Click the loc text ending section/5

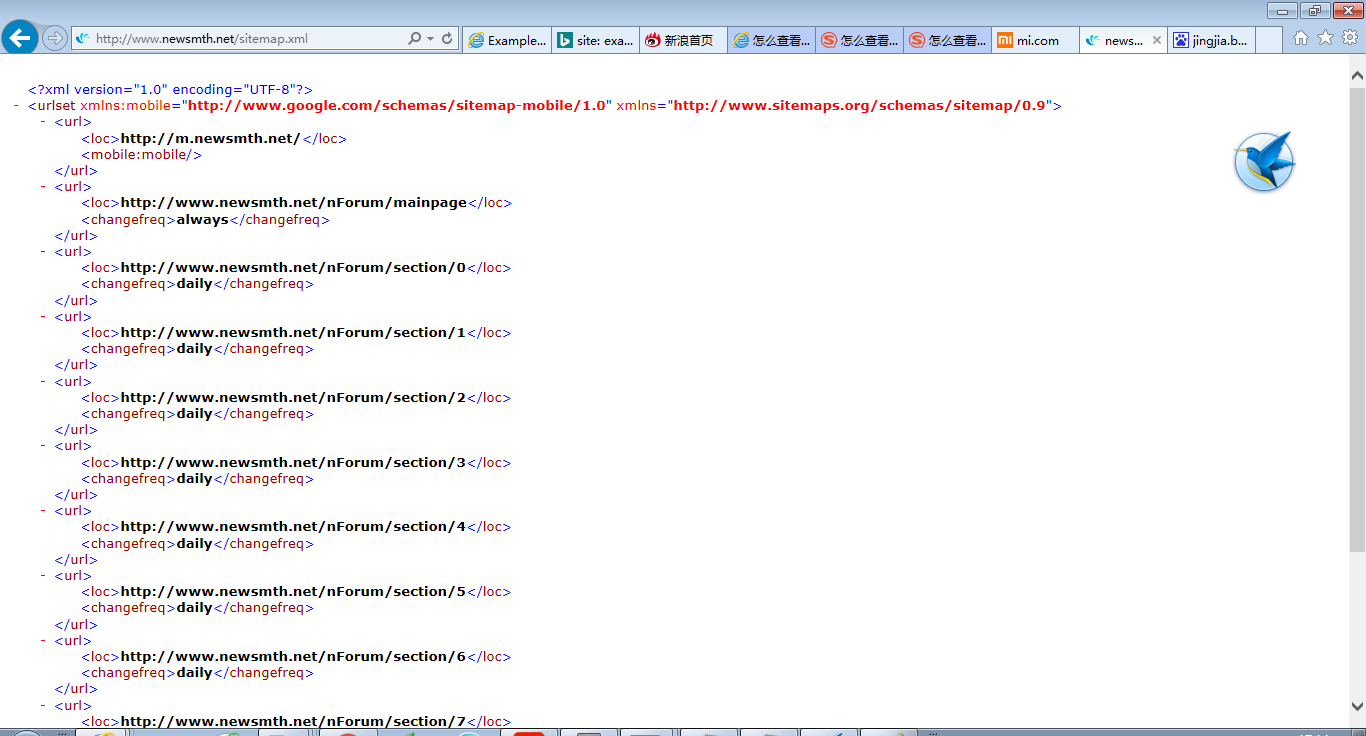pyautogui.click(x=294, y=591)
